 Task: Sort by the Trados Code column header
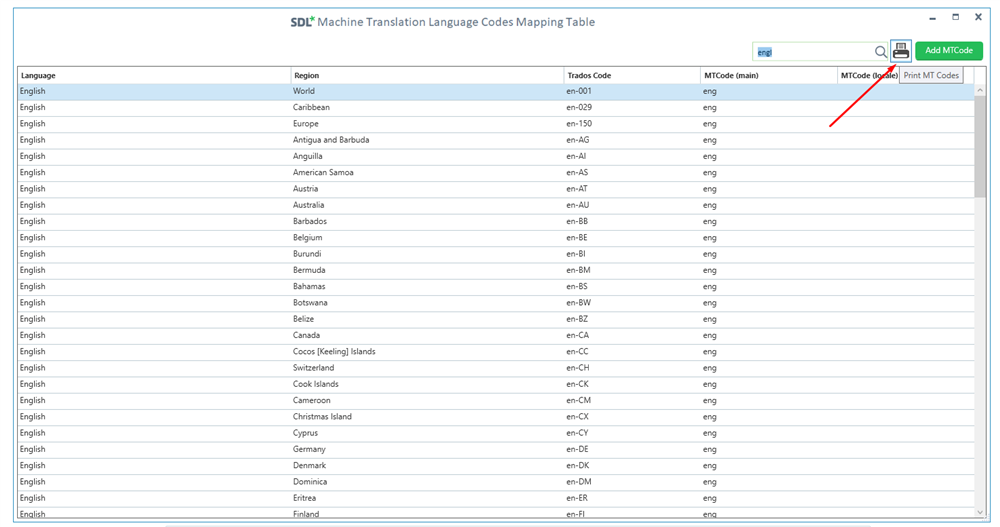pos(632,75)
